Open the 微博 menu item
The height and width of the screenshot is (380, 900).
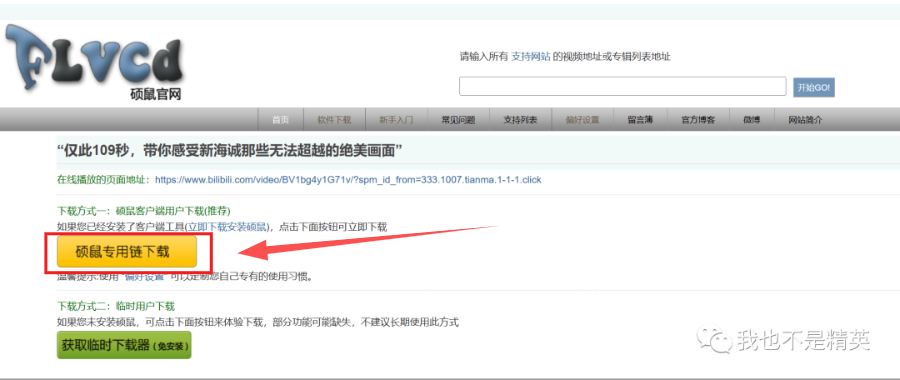pos(751,120)
